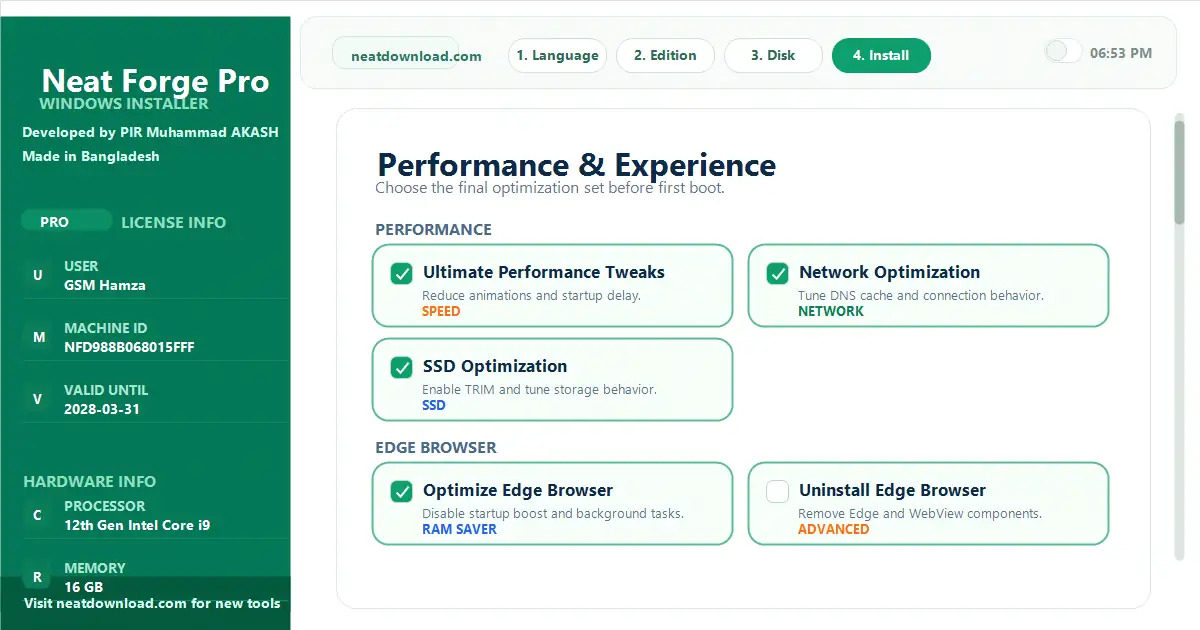Screen dimensions: 1200x630
Task: Uncheck Ultimate Performance Tweaks checkbox
Action: tap(402, 273)
